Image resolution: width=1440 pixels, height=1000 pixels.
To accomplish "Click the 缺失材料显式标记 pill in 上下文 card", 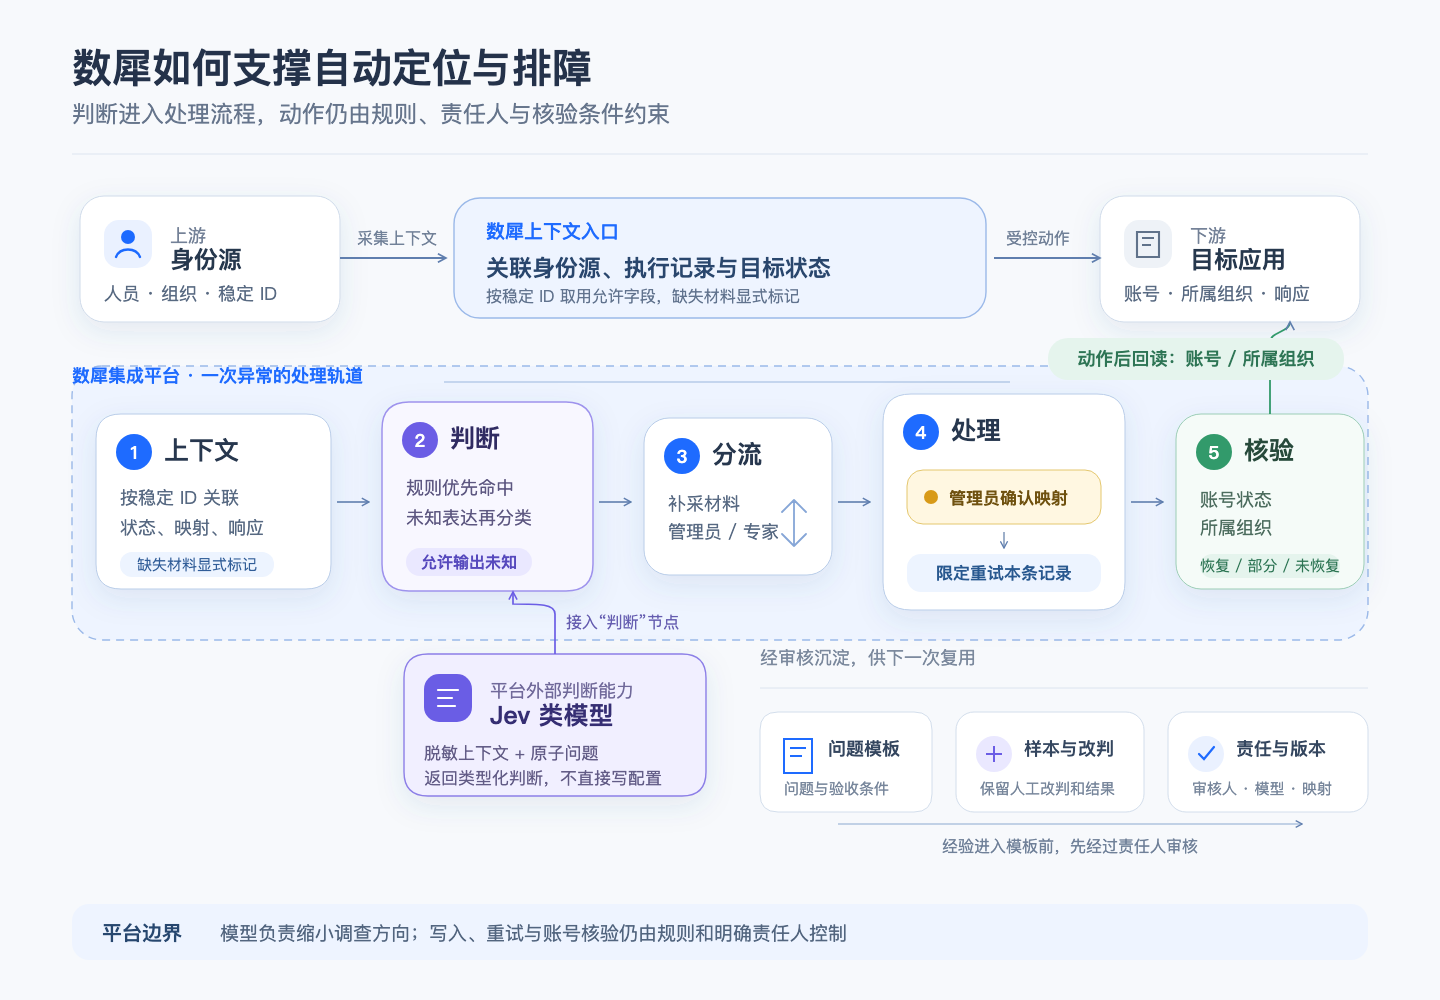I will 197,565.
